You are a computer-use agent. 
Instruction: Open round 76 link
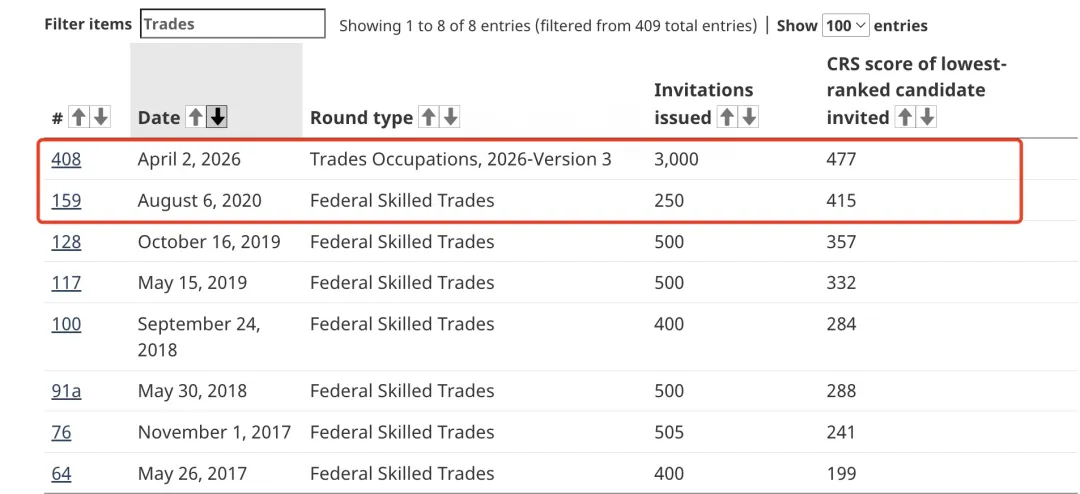[x=61, y=432]
